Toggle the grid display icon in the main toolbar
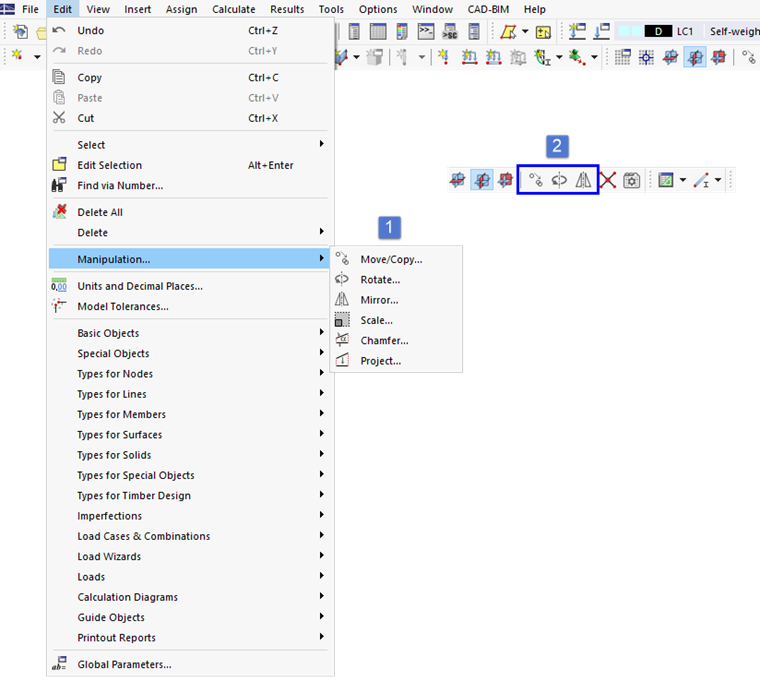 [623, 57]
